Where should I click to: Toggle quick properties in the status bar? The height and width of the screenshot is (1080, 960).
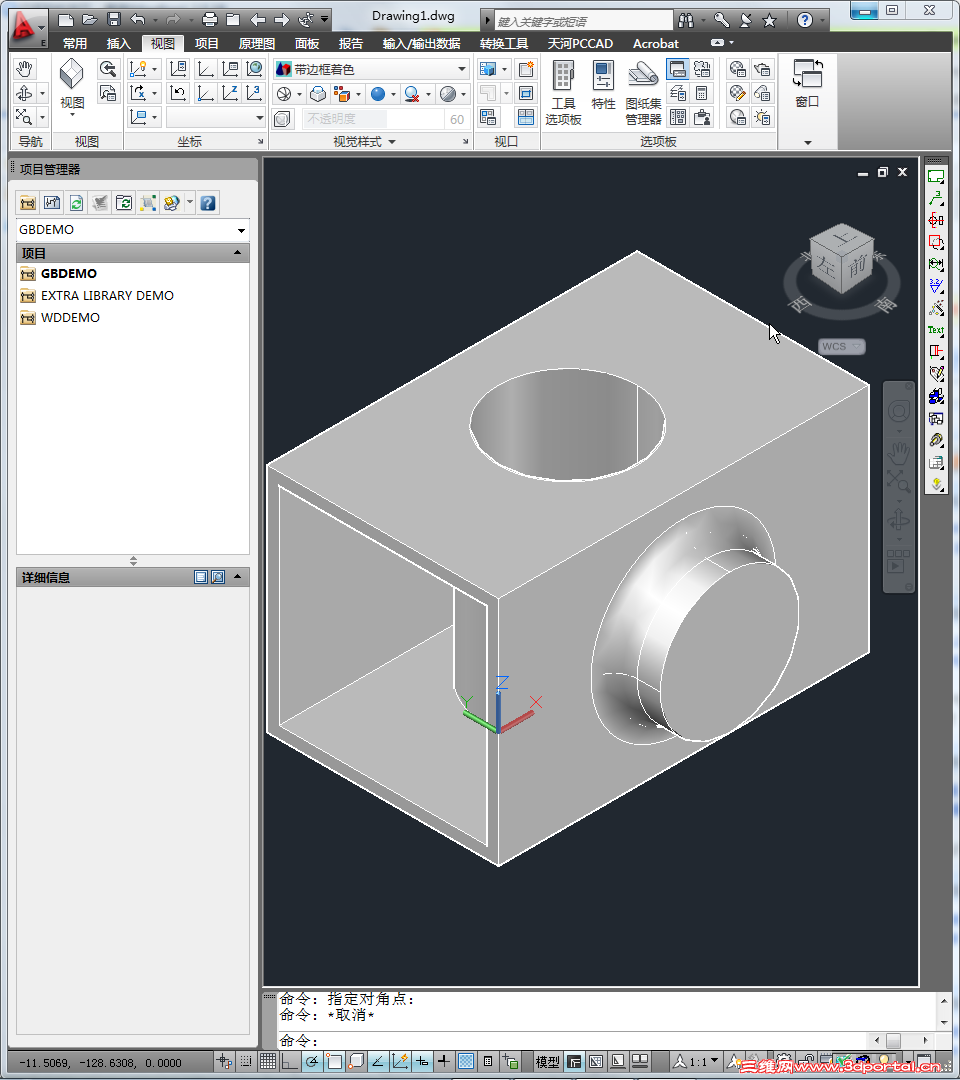click(x=488, y=1061)
